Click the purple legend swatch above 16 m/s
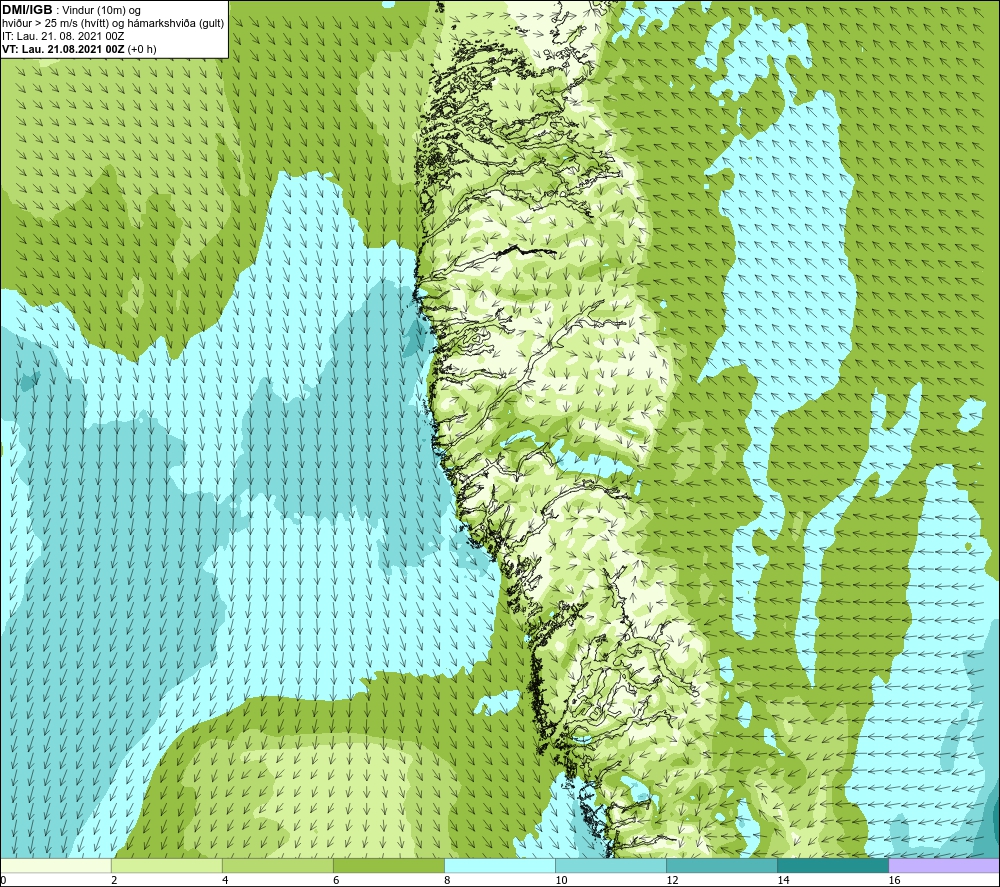The width and height of the screenshot is (1000, 887). coord(944,865)
